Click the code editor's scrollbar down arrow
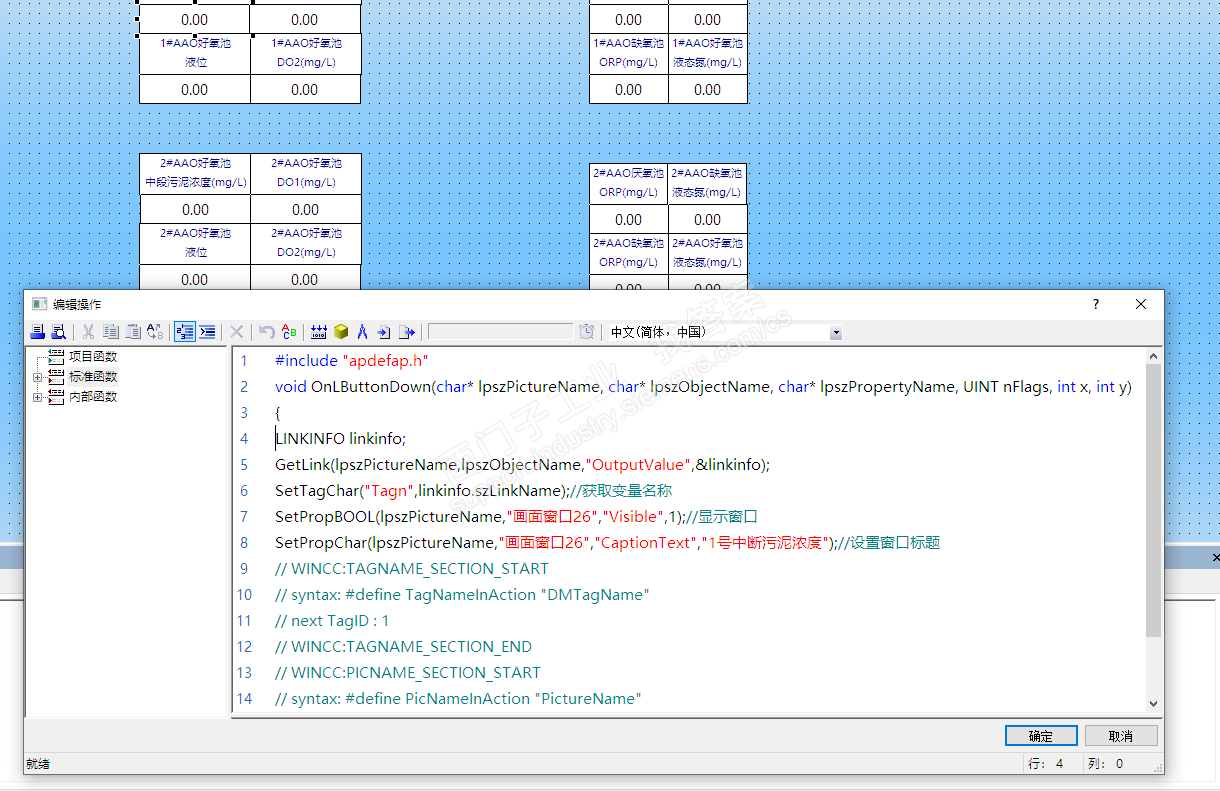Viewport: 1220px width, 791px height. (1153, 704)
